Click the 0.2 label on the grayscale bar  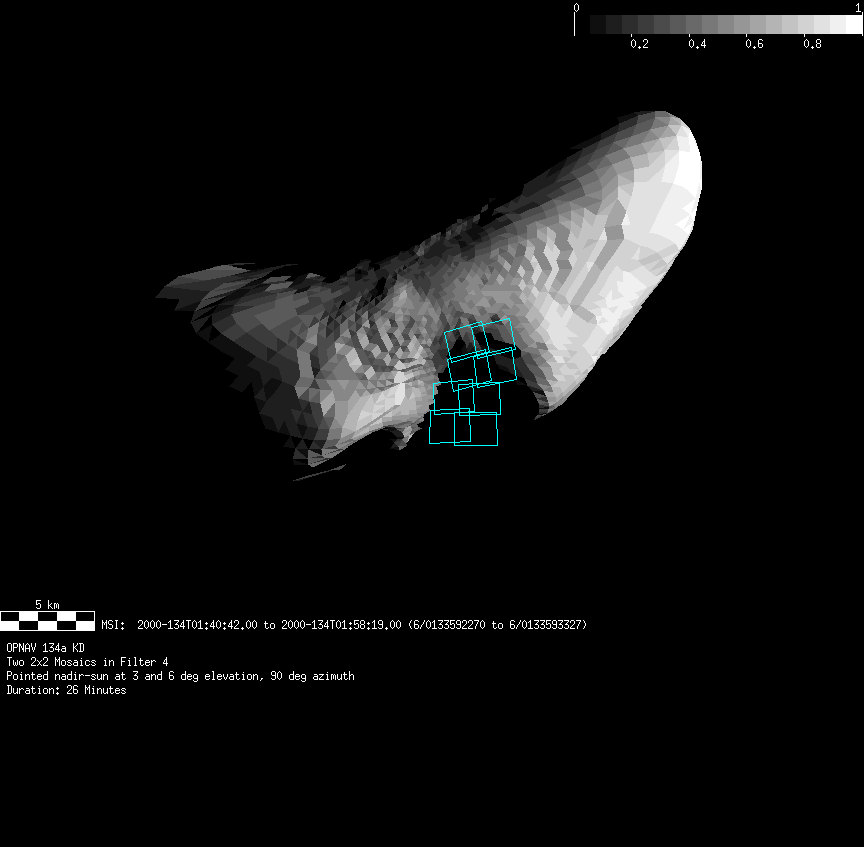pyautogui.click(x=639, y=44)
